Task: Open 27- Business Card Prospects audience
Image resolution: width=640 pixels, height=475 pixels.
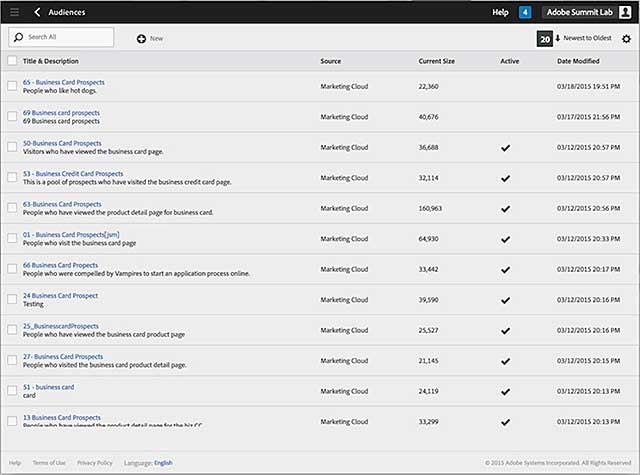Action: coord(63,357)
